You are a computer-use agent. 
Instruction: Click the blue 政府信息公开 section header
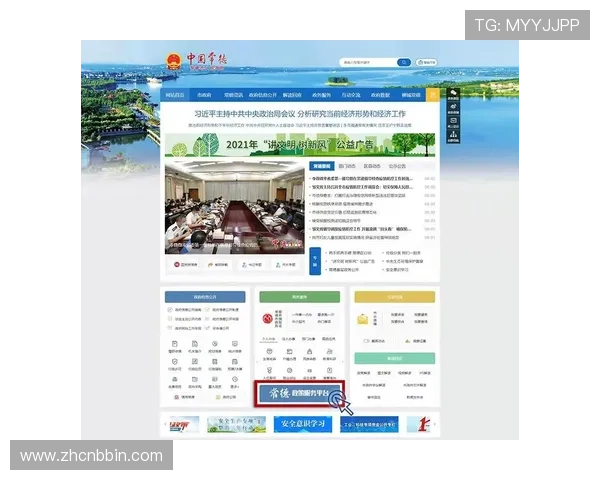205,297
